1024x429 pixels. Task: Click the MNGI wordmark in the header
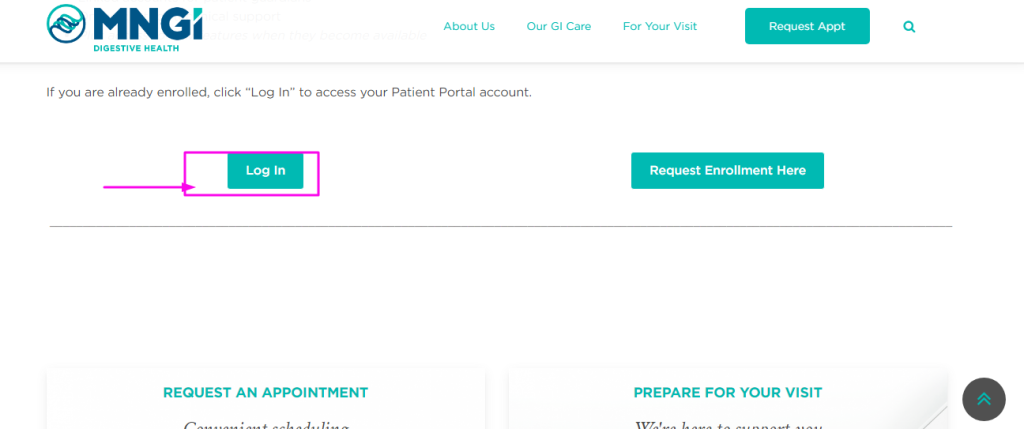(148, 23)
